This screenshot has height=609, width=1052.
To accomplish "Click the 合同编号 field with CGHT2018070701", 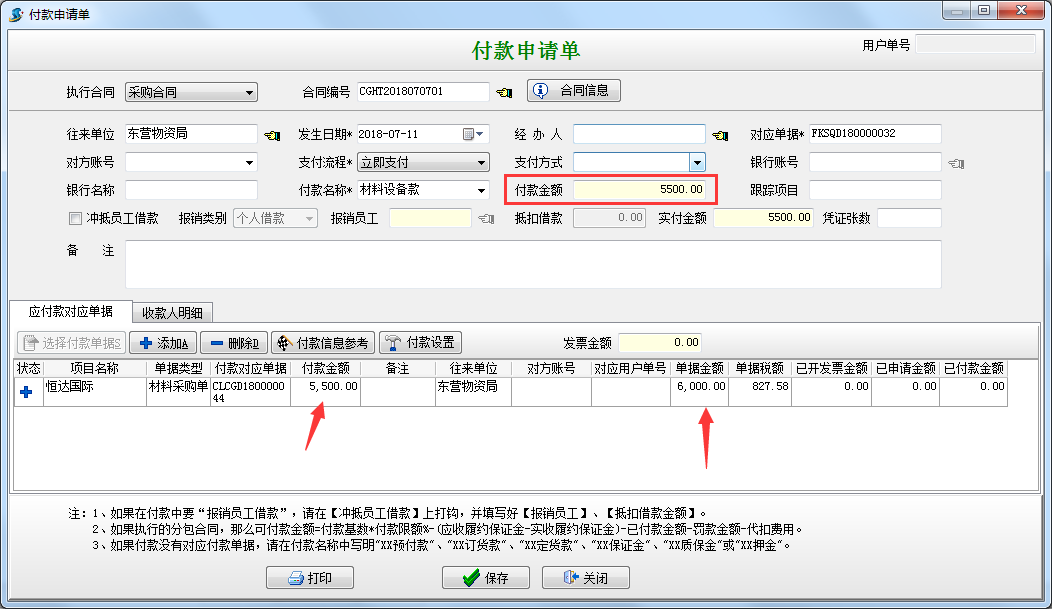I will (423, 92).
